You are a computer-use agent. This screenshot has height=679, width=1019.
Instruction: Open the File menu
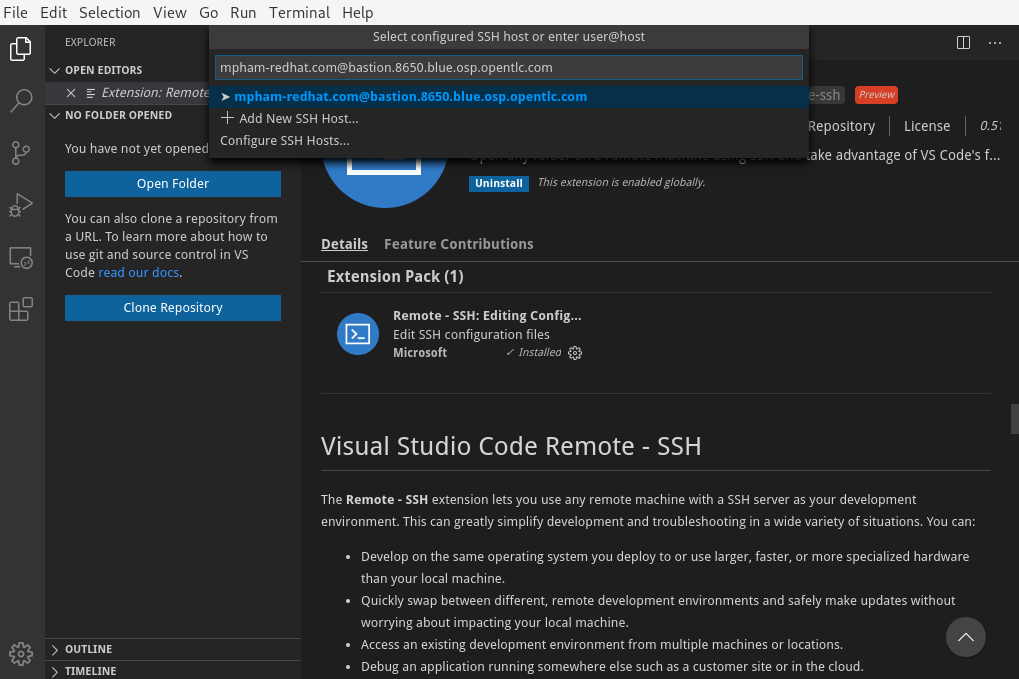click(16, 12)
